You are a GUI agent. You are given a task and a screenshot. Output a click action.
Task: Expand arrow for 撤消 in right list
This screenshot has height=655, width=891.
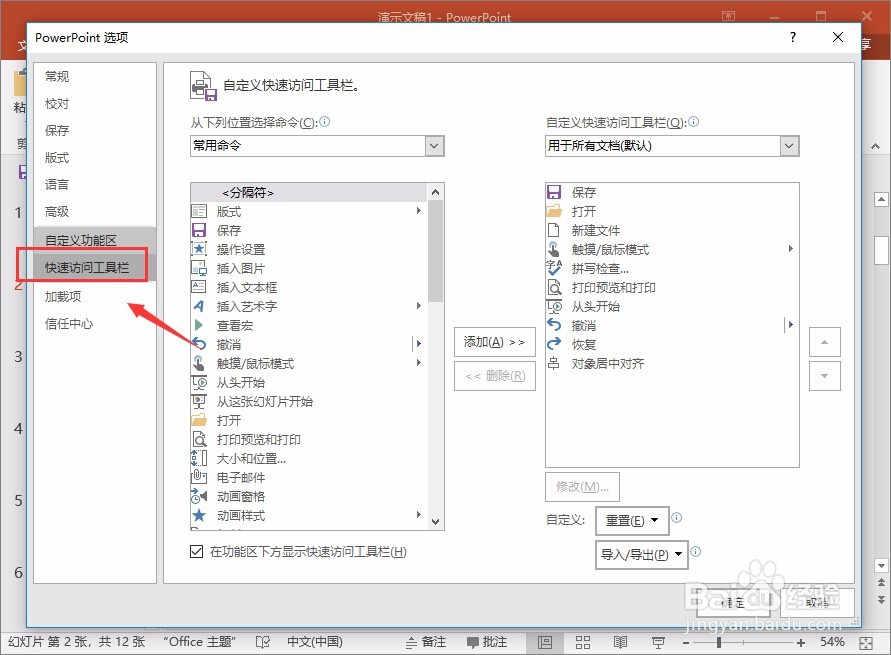(x=790, y=324)
